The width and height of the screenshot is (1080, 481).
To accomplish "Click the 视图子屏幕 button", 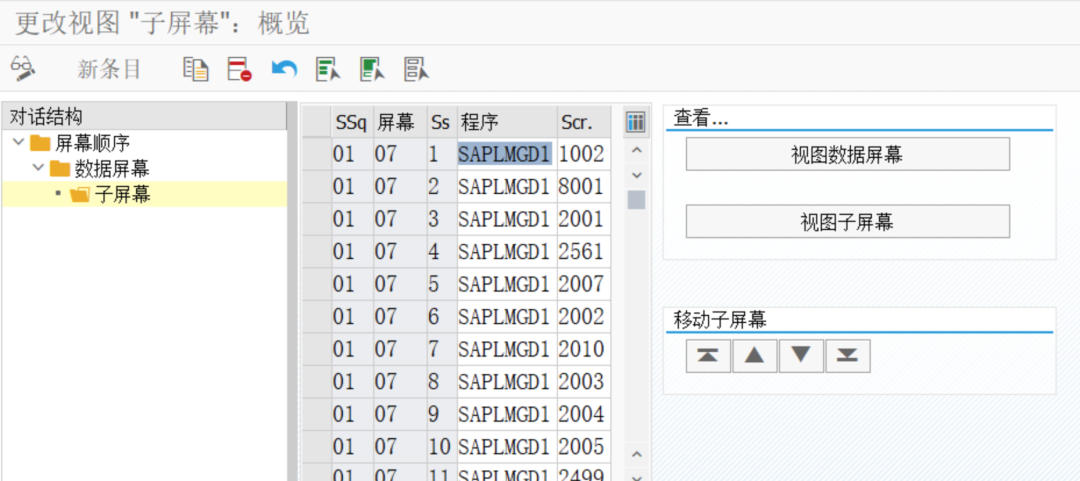I will click(x=847, y=221).
